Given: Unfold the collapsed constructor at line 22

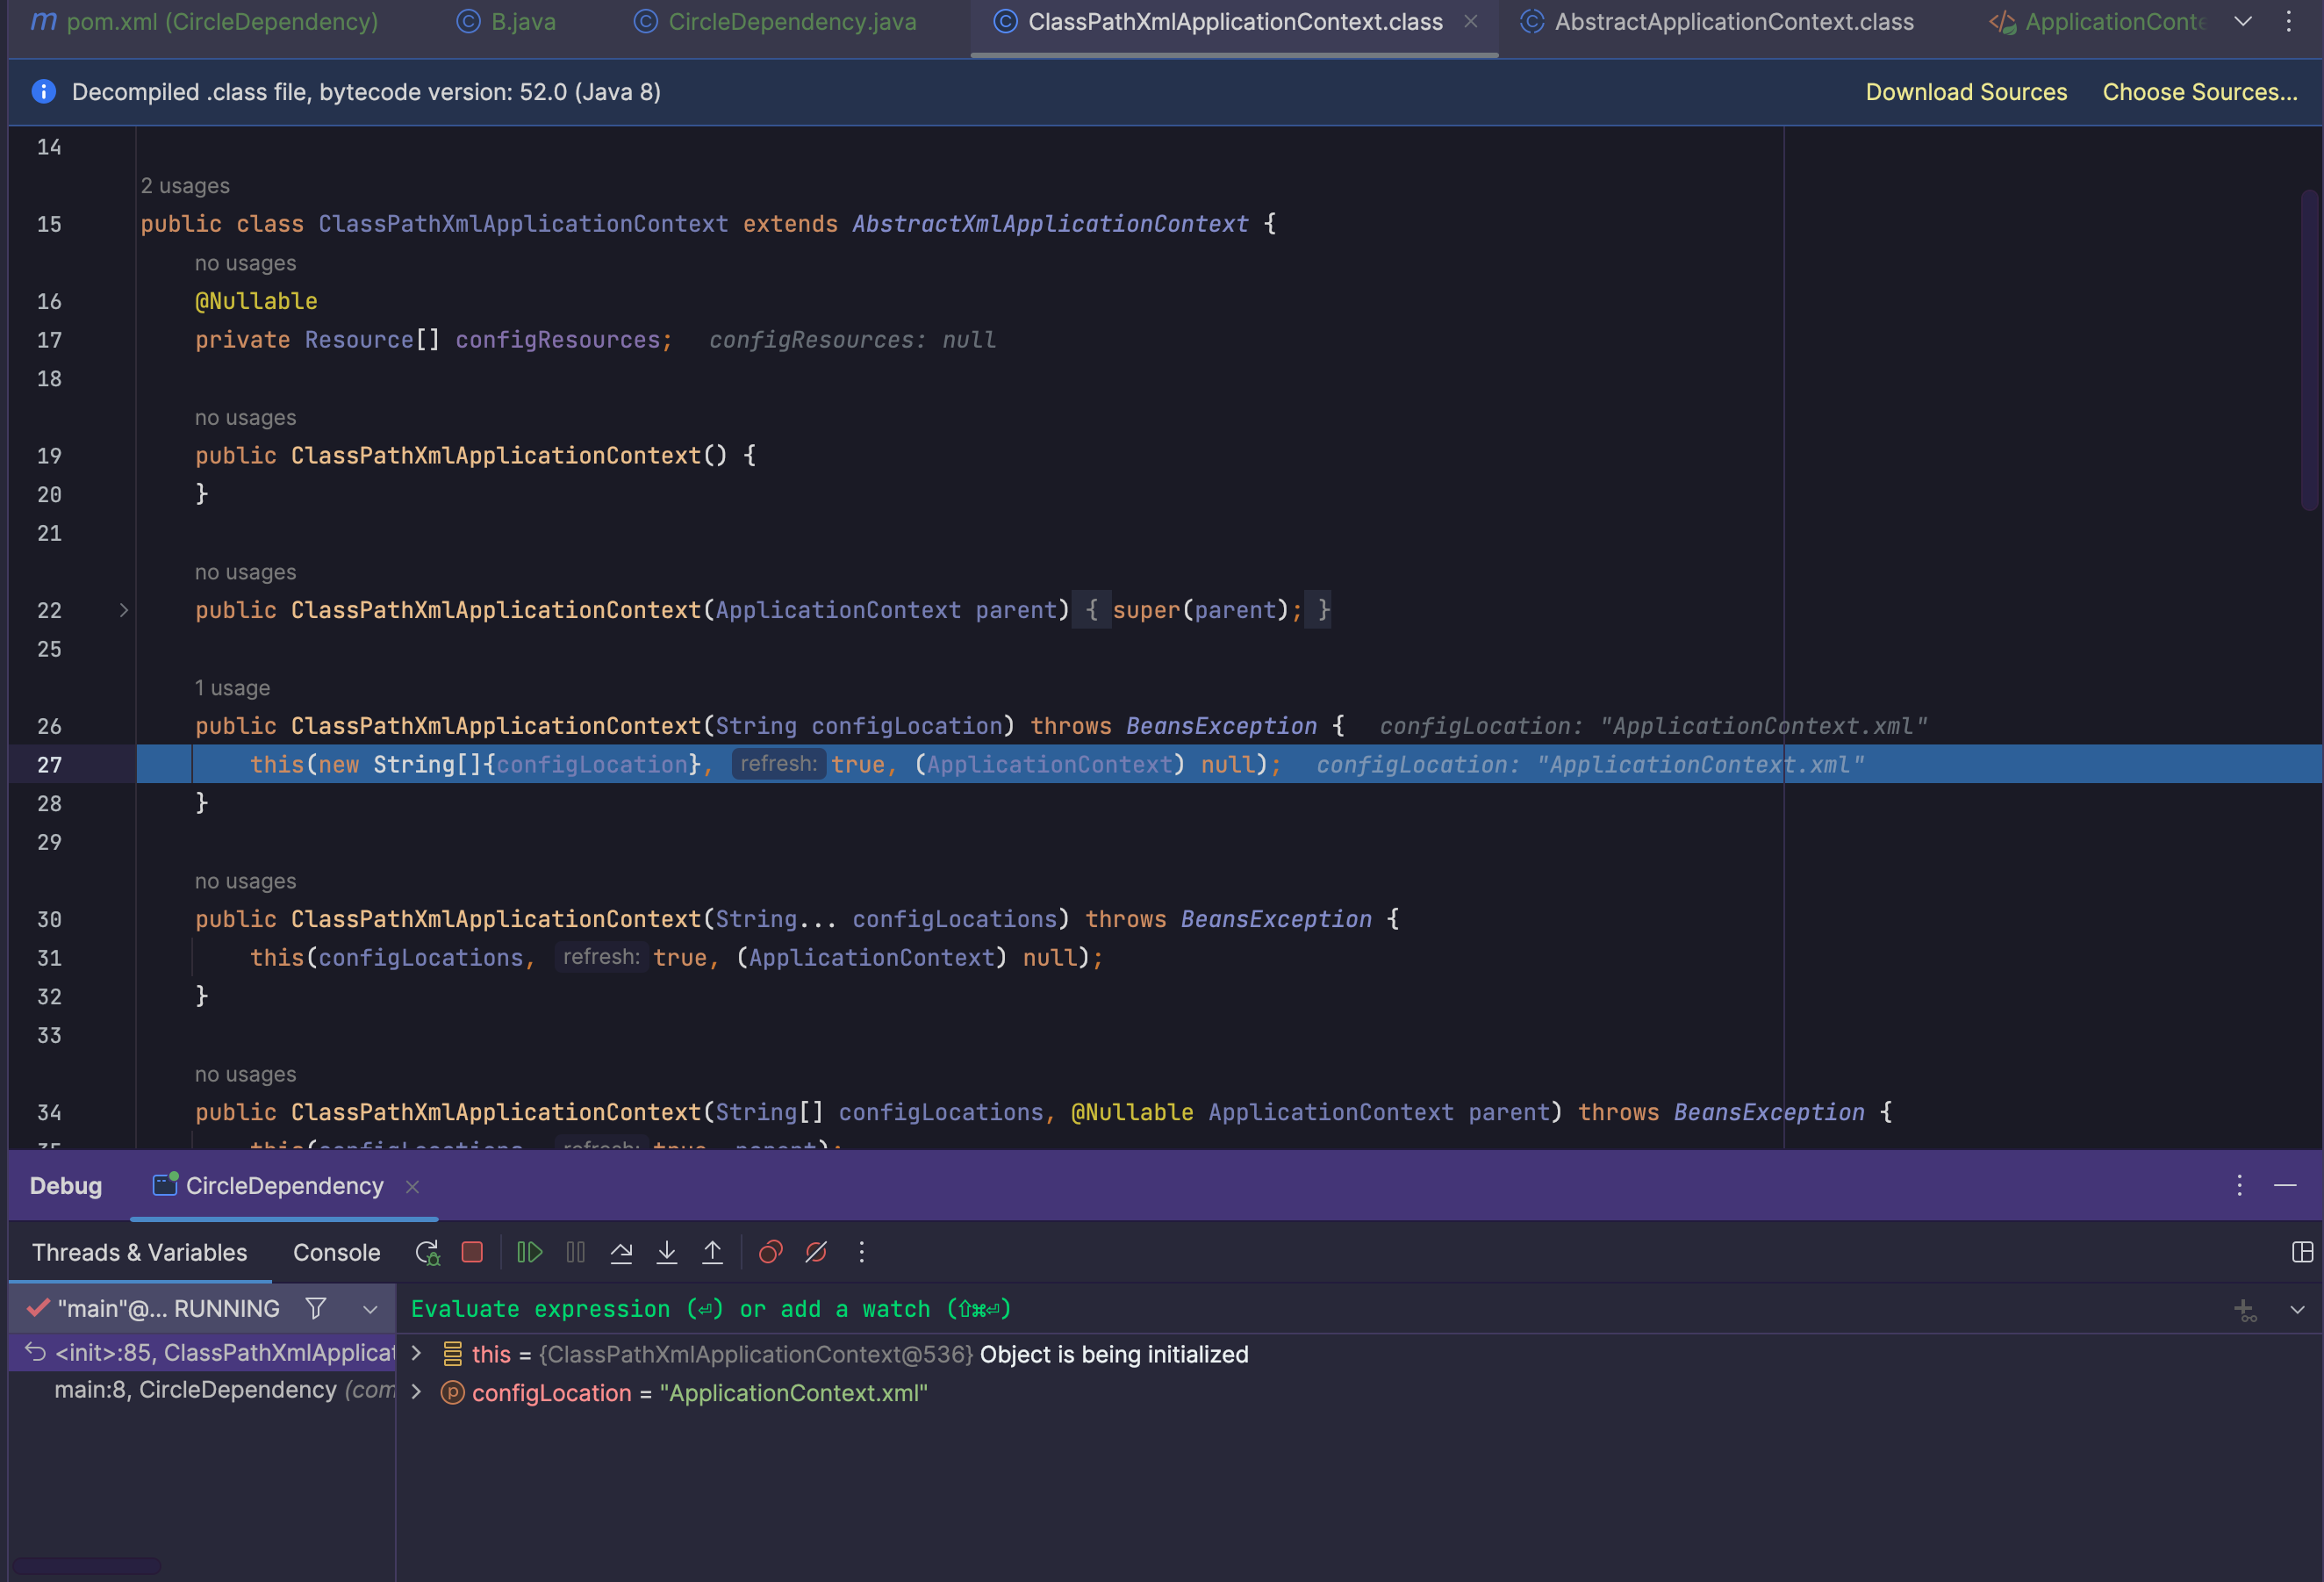Looking at the screenshot, I should (124, 610).
